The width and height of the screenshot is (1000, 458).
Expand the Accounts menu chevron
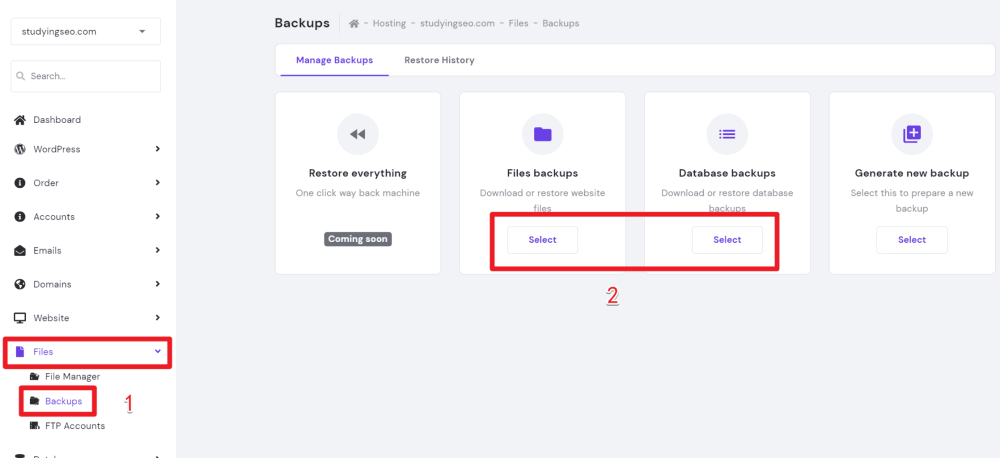pyautogui.click(x=157, y=217)
